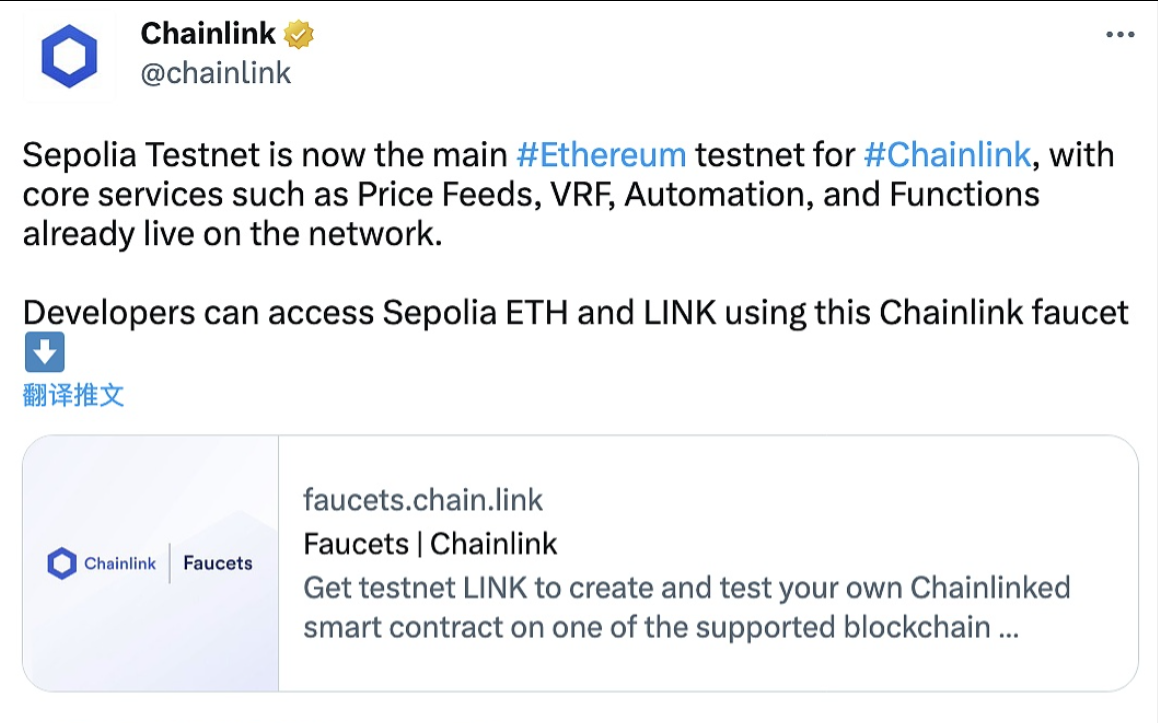Open the #Ethereum hashtag
1158x723 pixels.
601,156
